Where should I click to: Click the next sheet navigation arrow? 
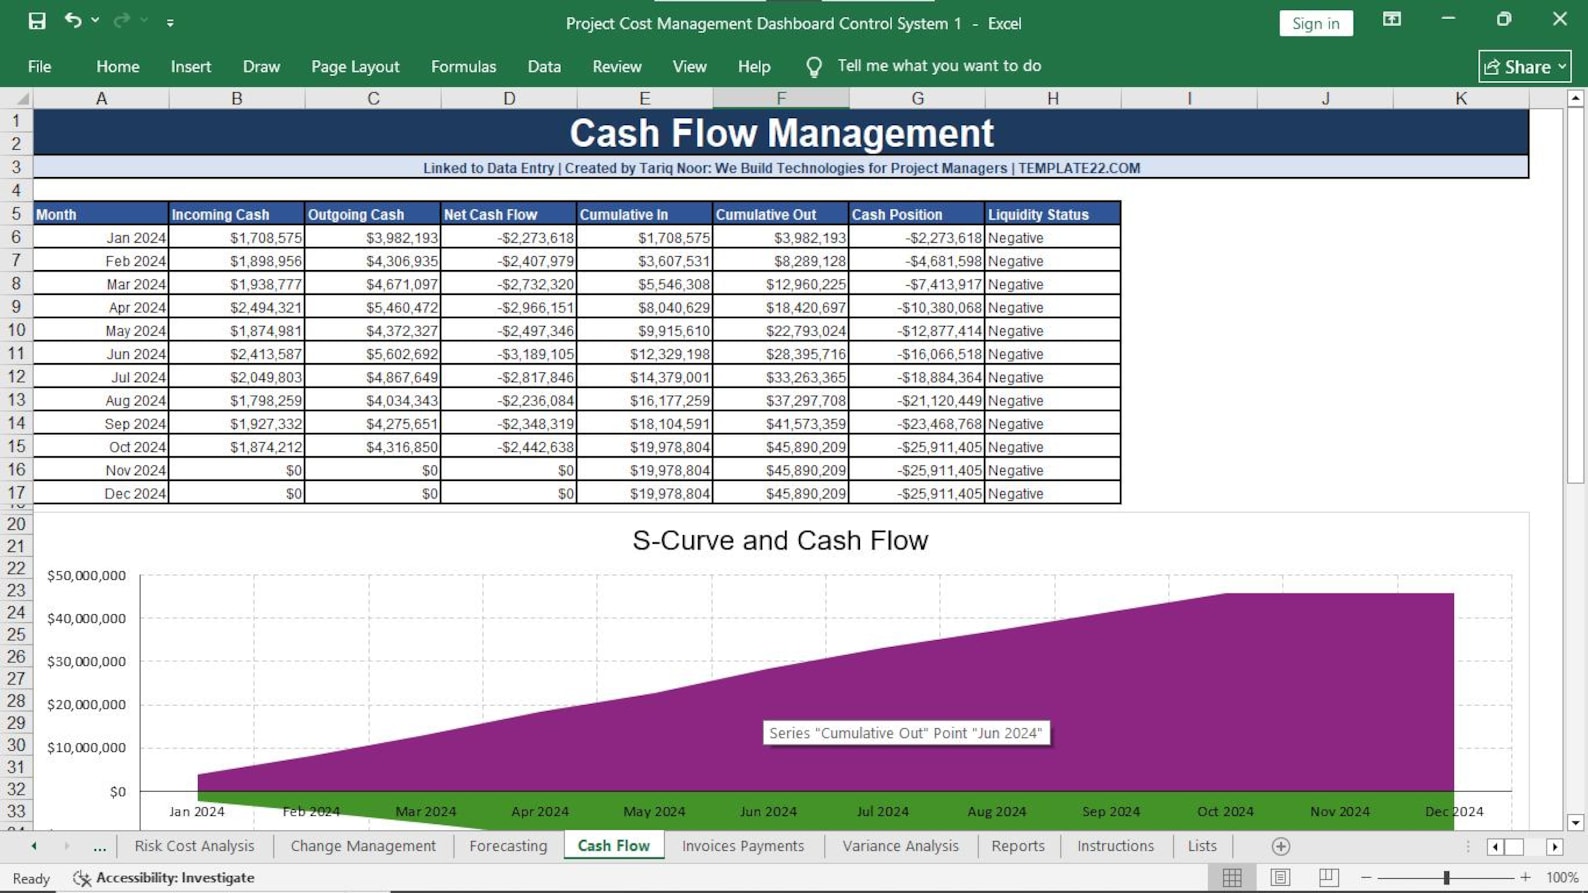coord(67,846)
